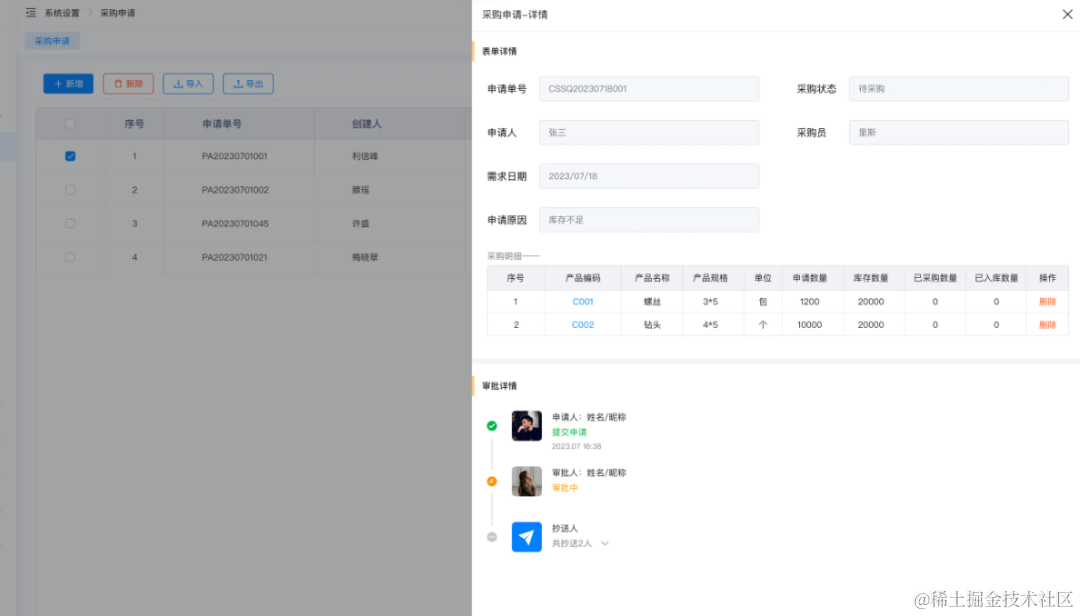Click the 申请单号 column header

tap(222, 124)
